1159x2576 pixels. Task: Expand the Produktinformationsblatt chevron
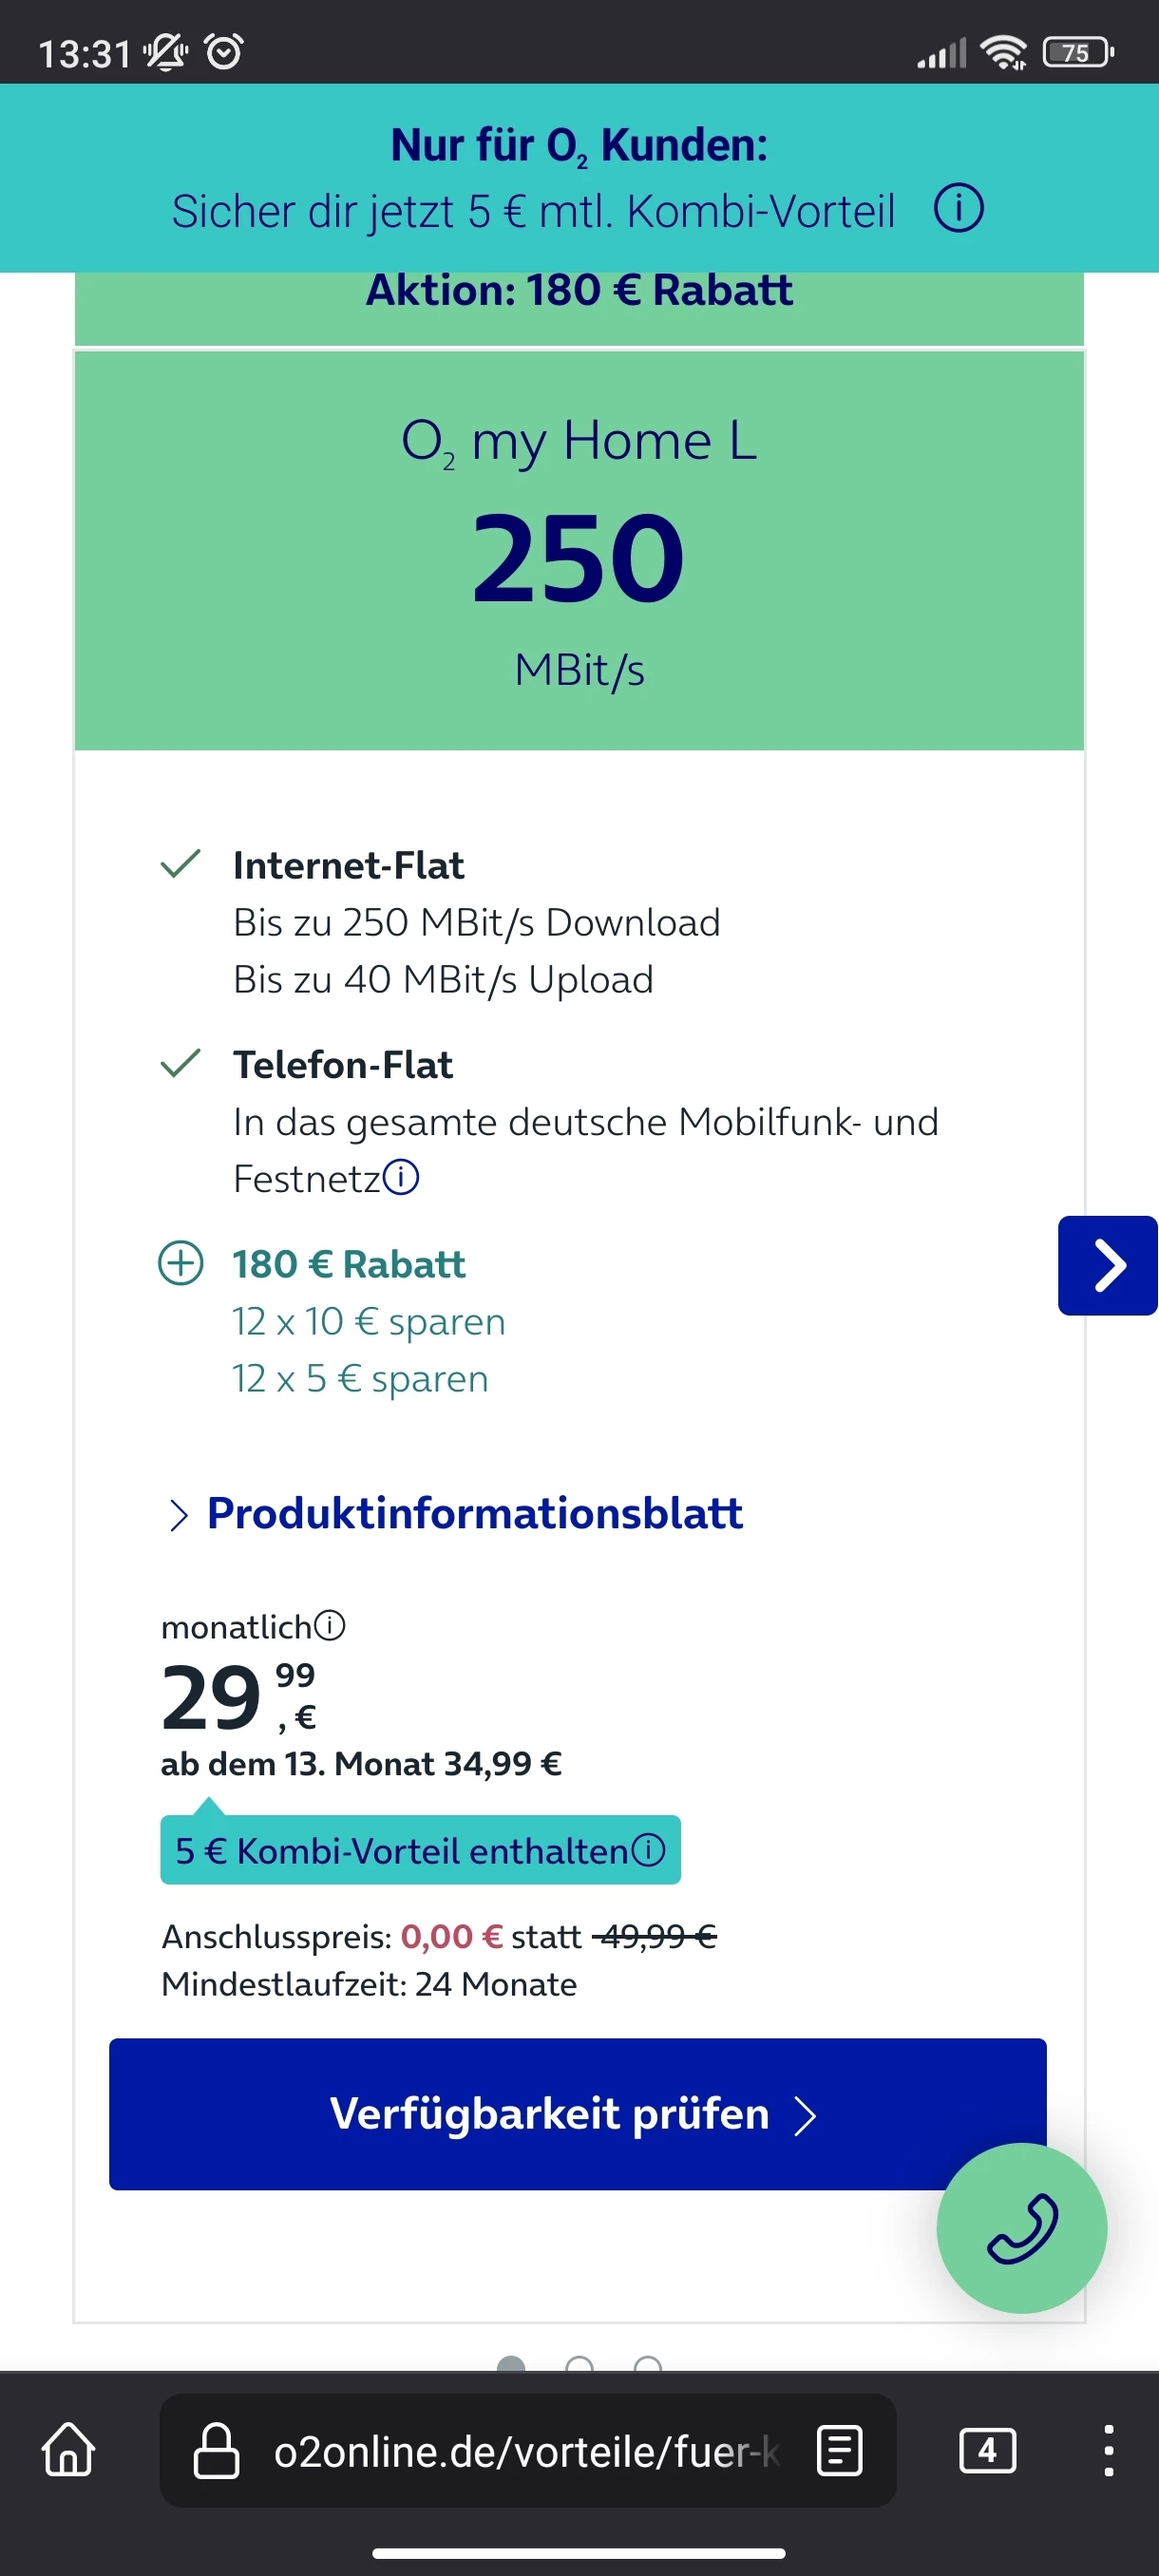coord(178,1514)
